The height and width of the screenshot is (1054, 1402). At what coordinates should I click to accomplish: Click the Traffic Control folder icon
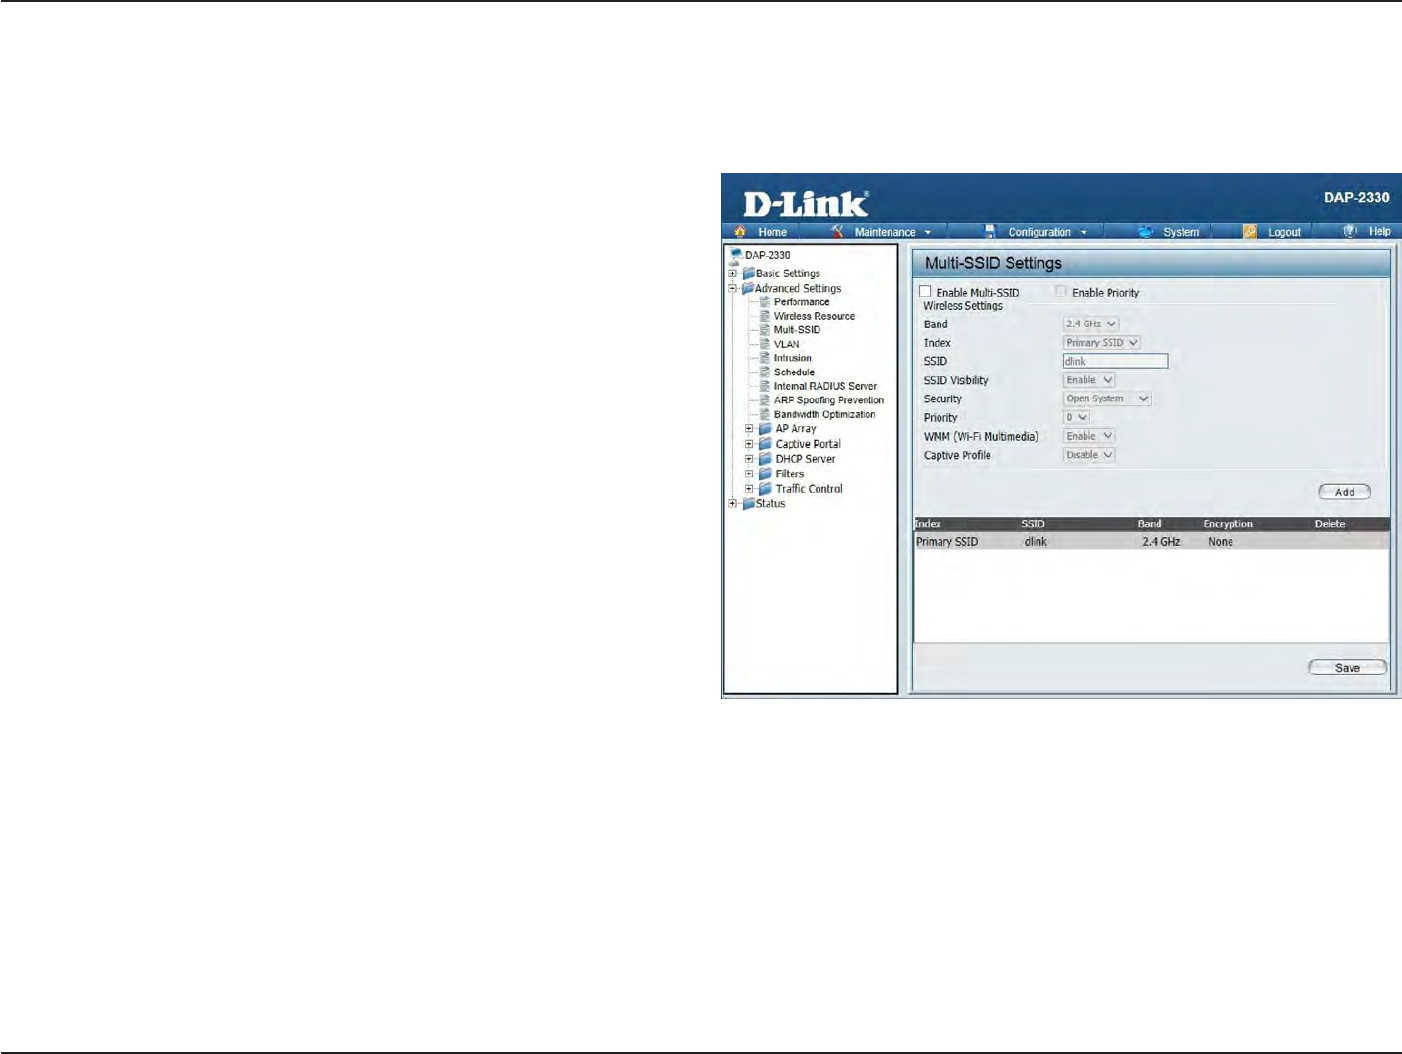click(x=765, y=489)
